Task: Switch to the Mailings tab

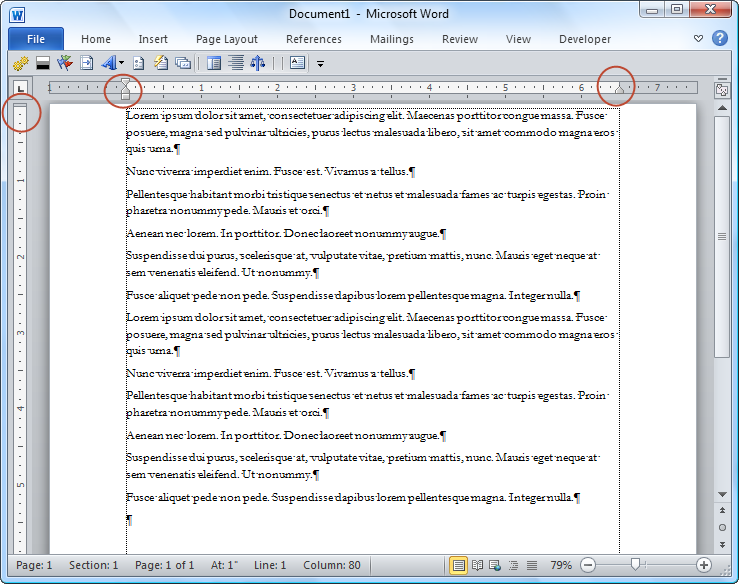Action: 392,39
